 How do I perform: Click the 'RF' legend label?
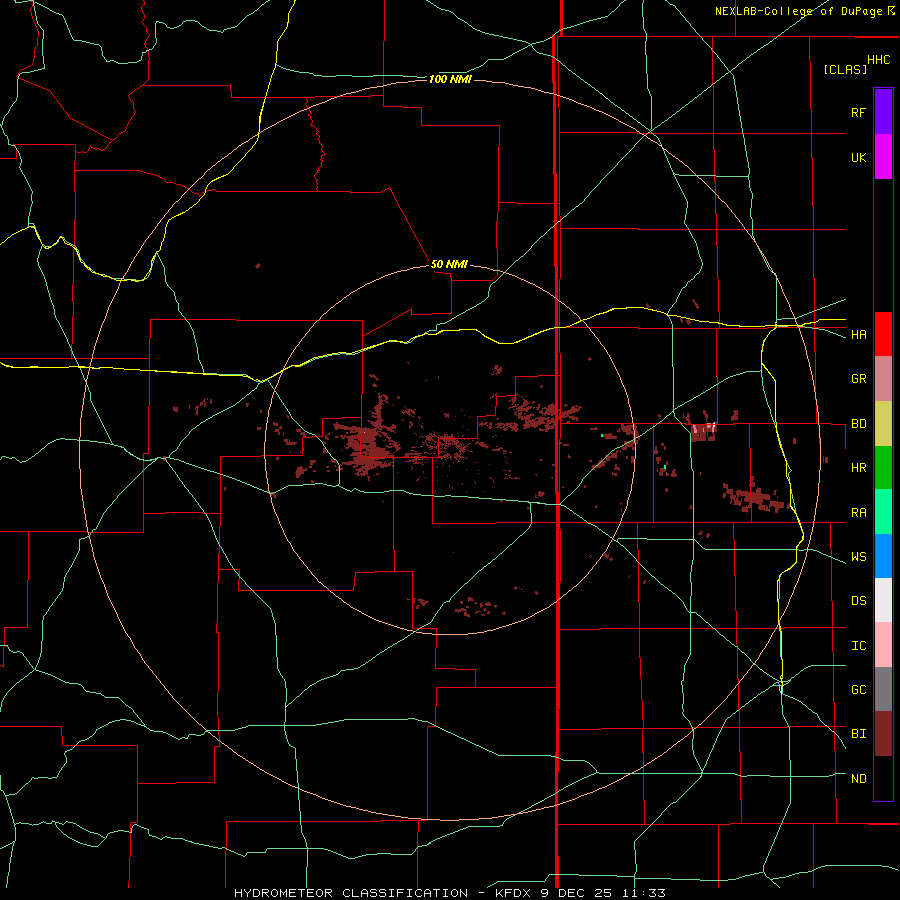tap(858, 112)
